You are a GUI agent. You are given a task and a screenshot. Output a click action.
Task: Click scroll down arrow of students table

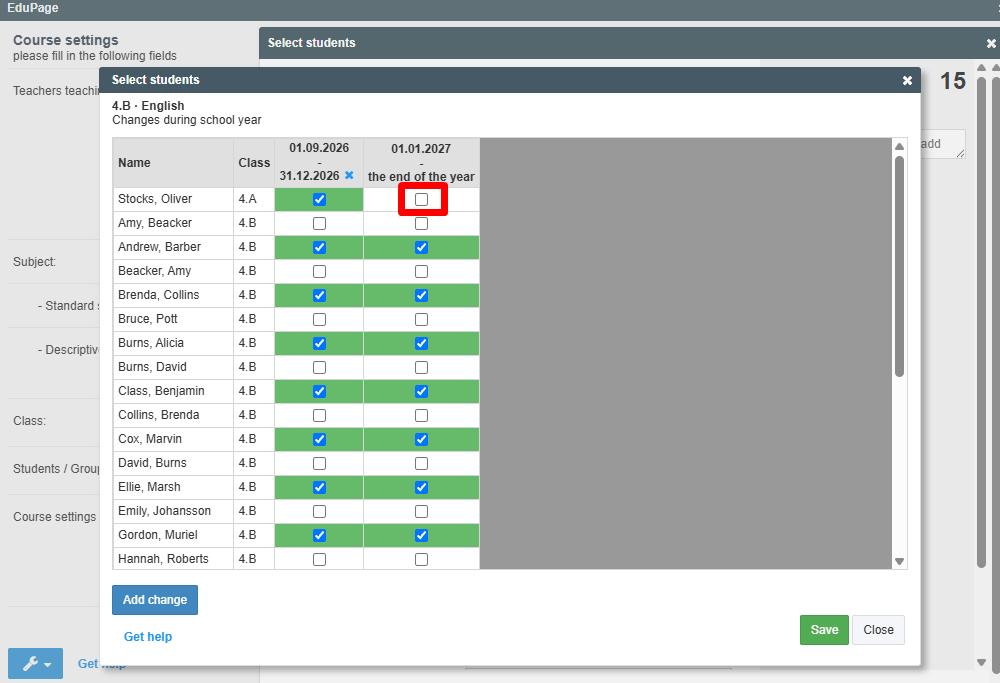[899, 561]
